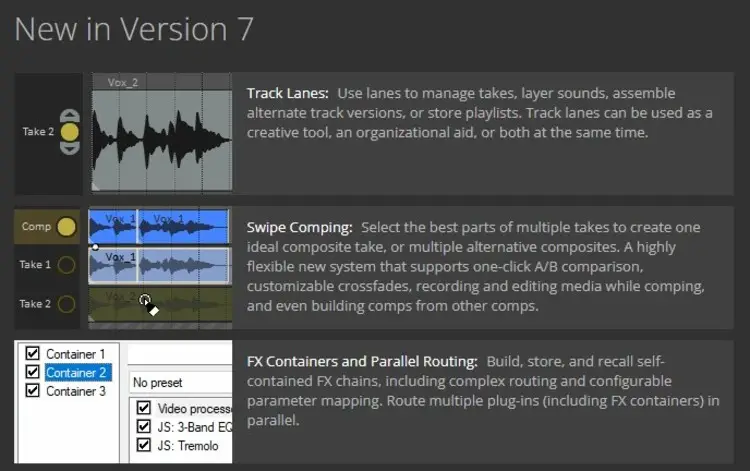Select the Video processor FX entry

click(195, 408)
